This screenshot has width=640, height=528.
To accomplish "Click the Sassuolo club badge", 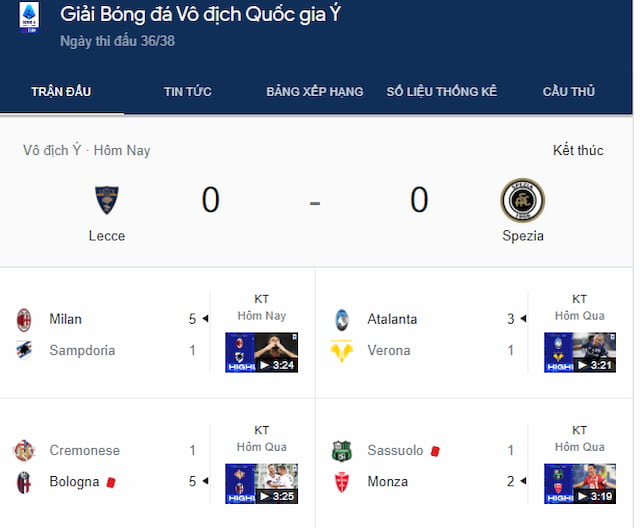I will [x=342, y=451].
